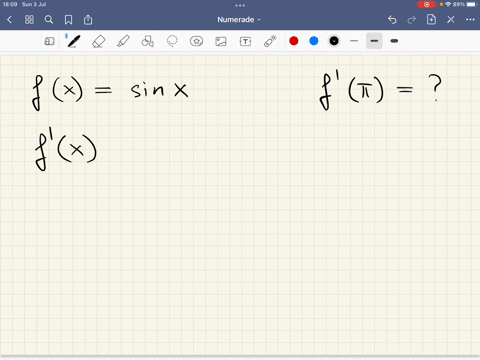Choose the black pen color
Screen dimensions: 480x360
pyautogui.click(x=334, y=41)
